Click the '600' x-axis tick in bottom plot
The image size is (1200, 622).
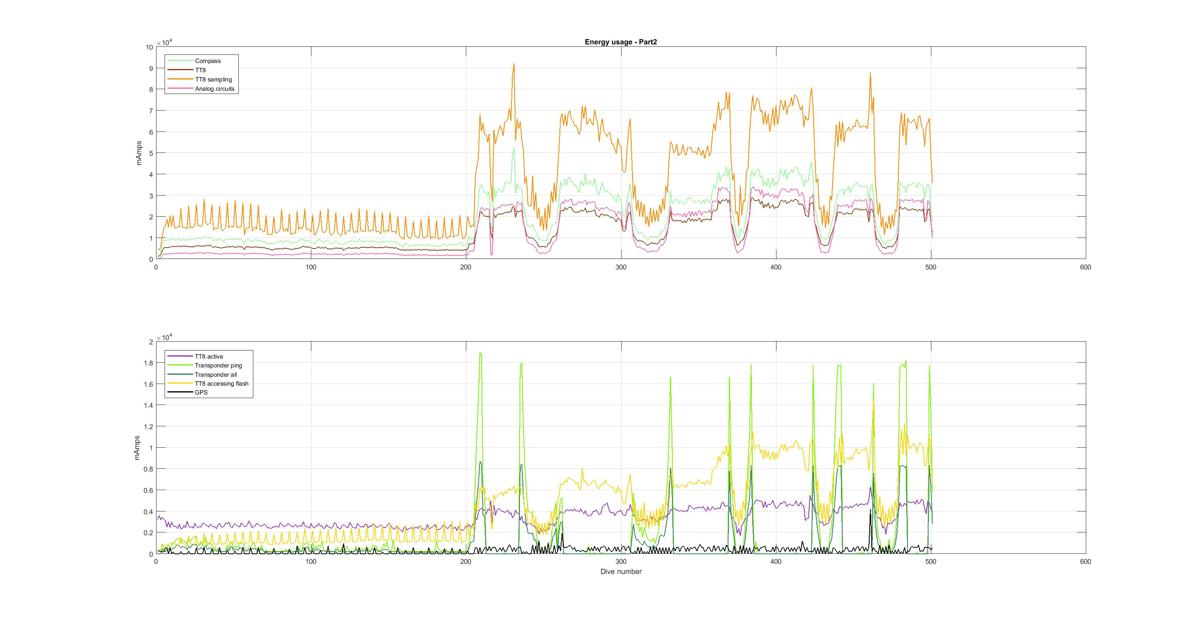(x=1085, y=562)
